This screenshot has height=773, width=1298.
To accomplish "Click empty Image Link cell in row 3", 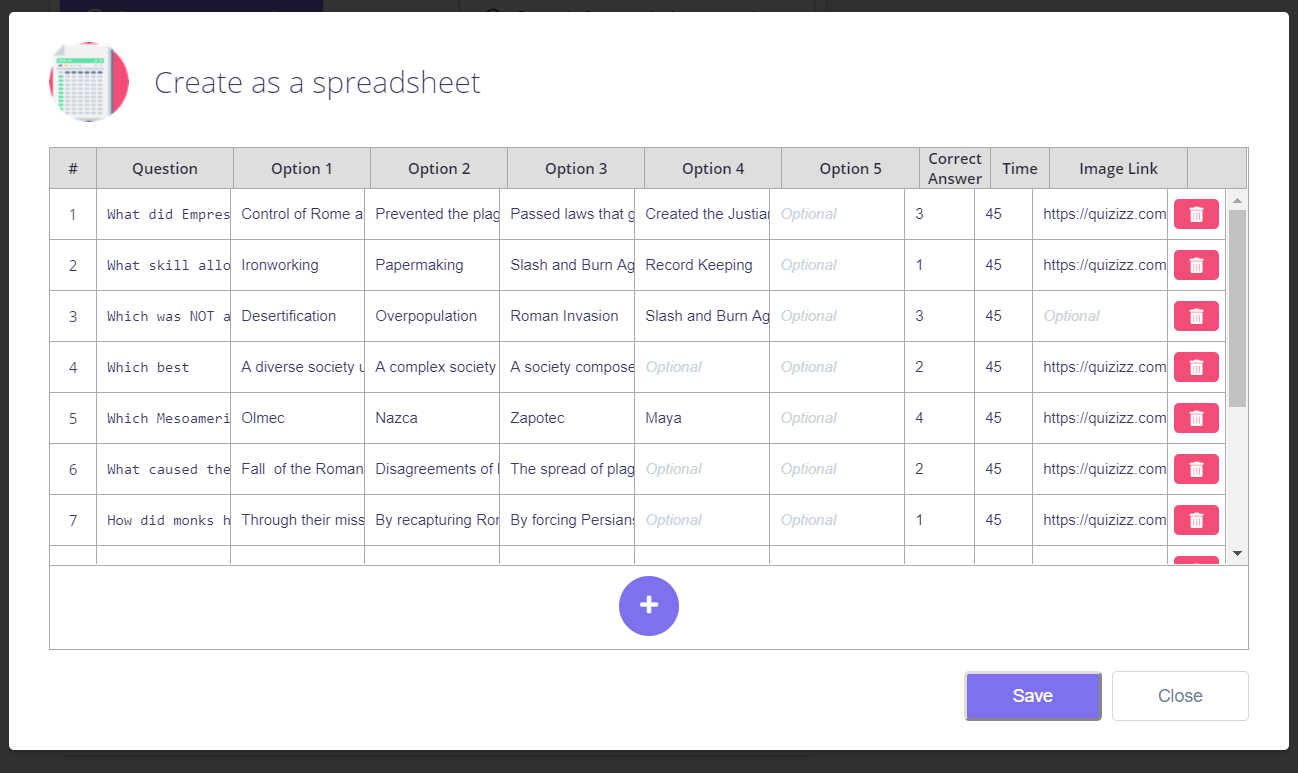I will click(1100, 316).
